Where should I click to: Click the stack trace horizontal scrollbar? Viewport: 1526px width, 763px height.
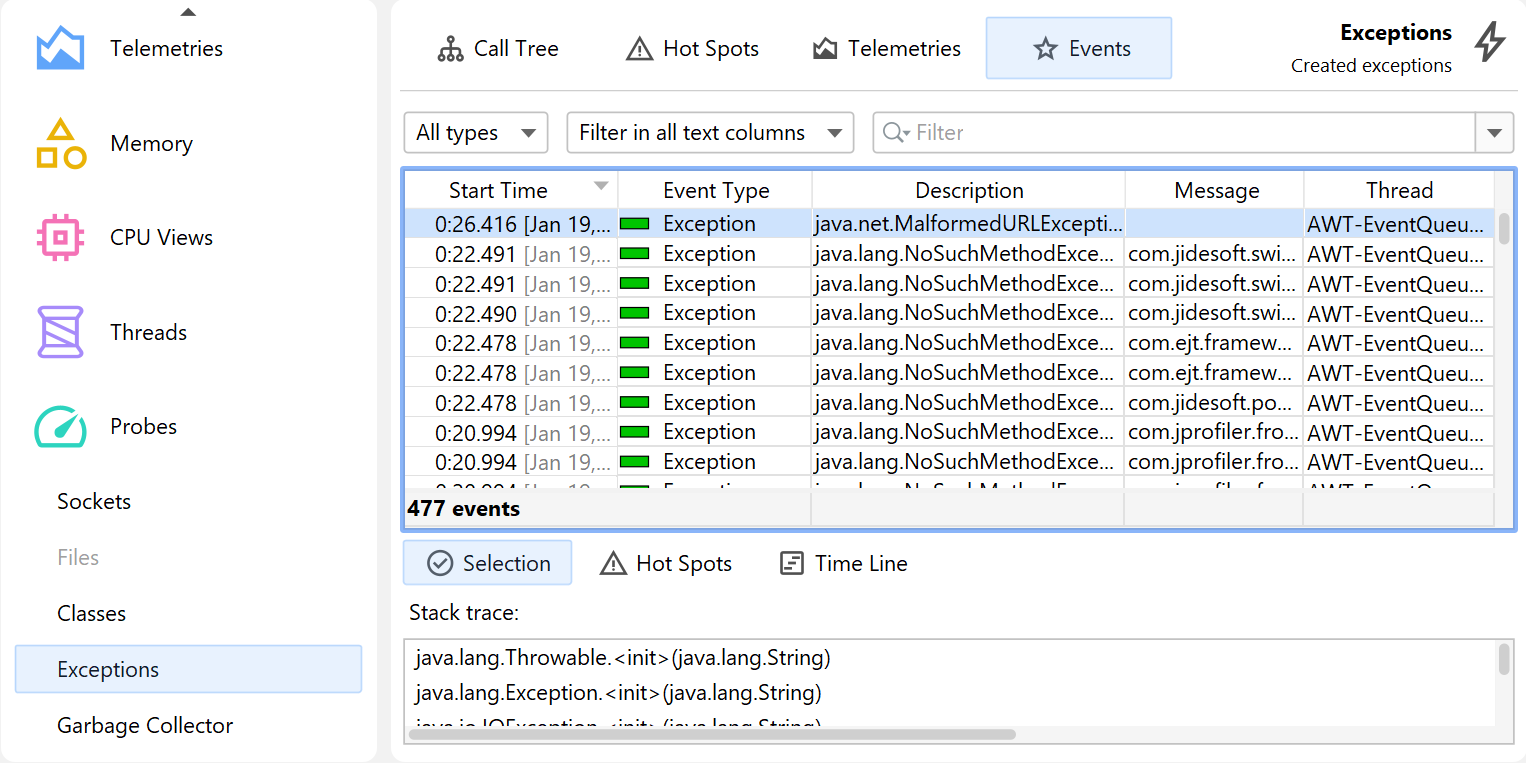point(712,735)
